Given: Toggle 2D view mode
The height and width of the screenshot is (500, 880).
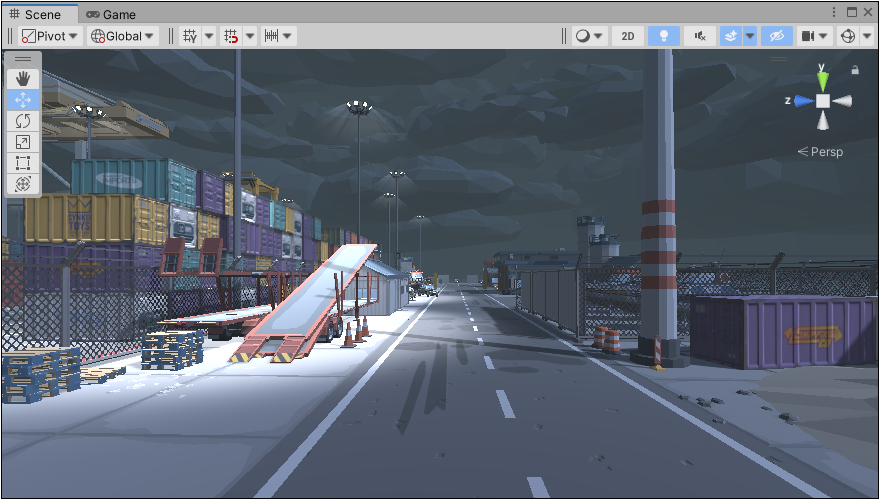Looking at the screenshot, I should (627, 36).
